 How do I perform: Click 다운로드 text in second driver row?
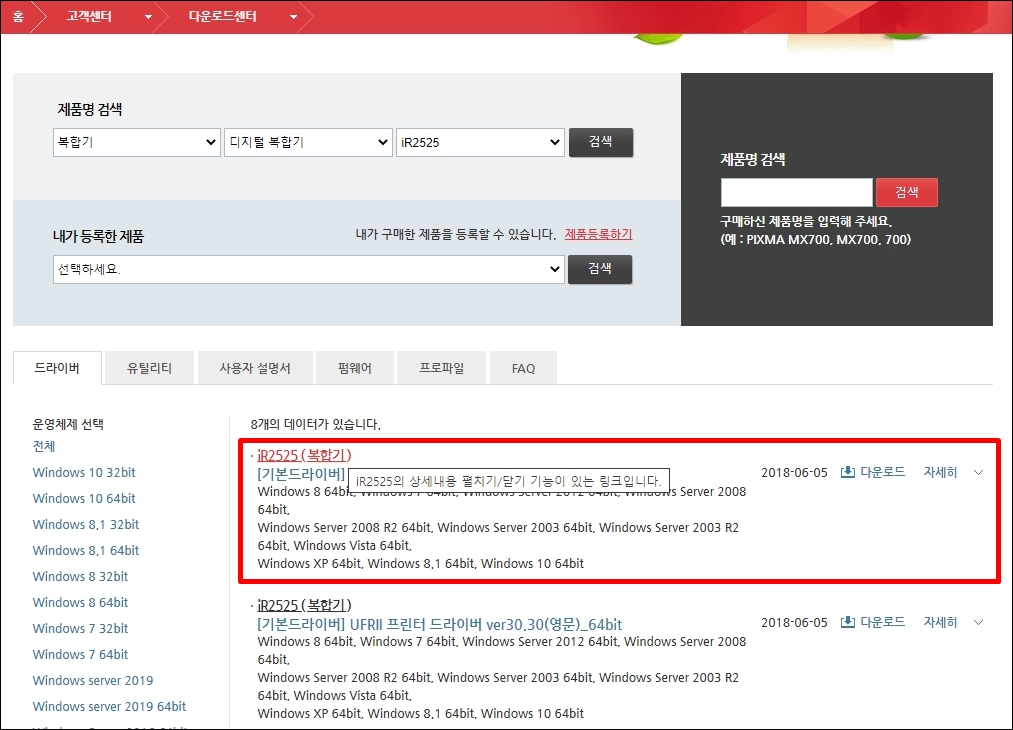(882, 622)
